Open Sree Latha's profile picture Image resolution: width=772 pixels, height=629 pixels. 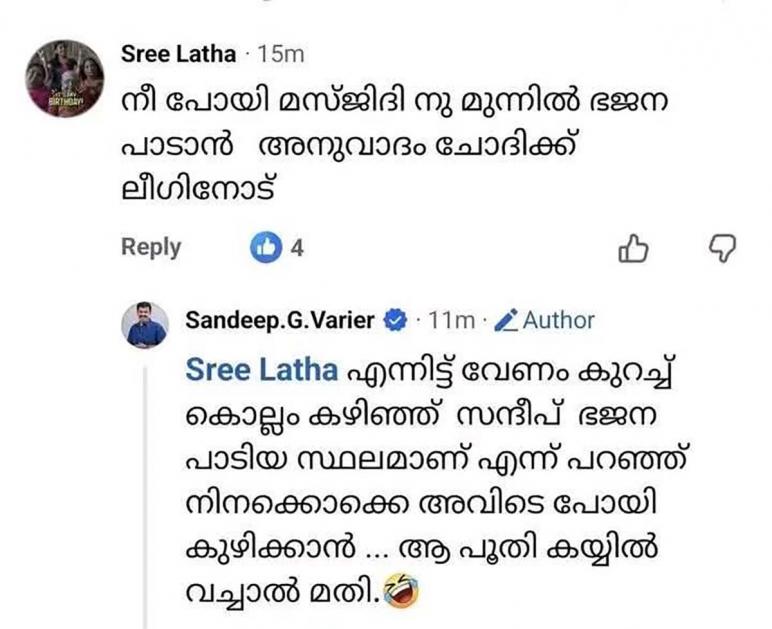coord(65,79)
